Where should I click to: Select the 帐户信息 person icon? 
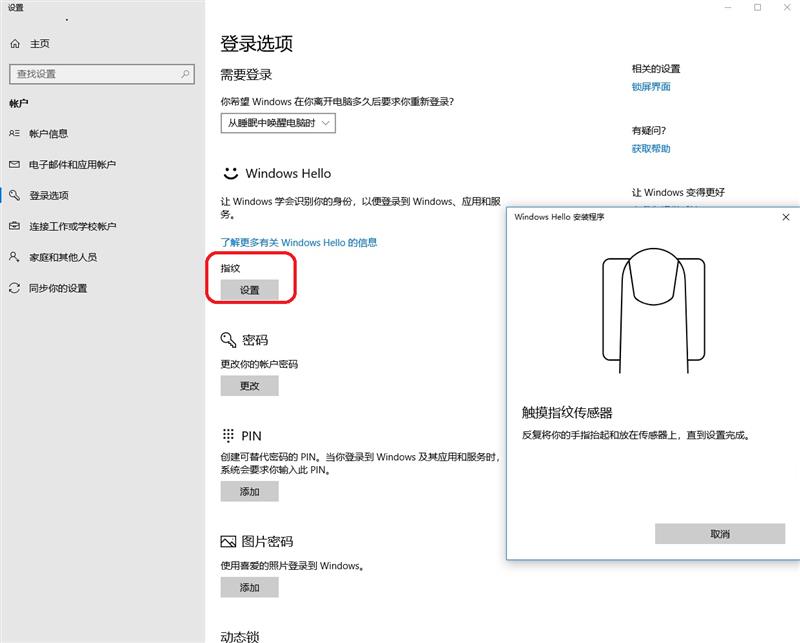pyautogui.click(x=14, y=132)
